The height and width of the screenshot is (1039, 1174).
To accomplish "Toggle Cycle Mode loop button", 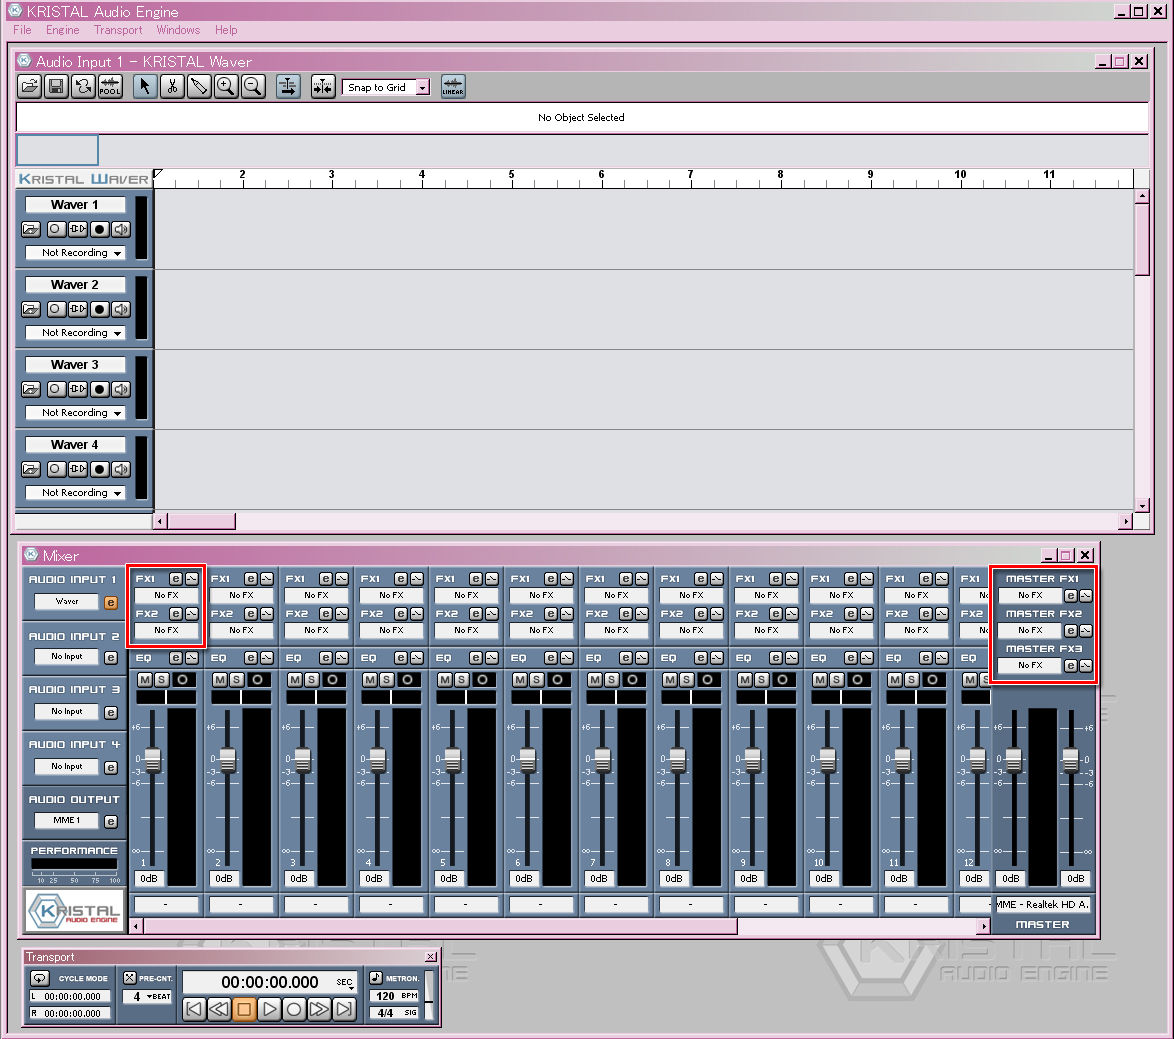I will pos(40,978).
